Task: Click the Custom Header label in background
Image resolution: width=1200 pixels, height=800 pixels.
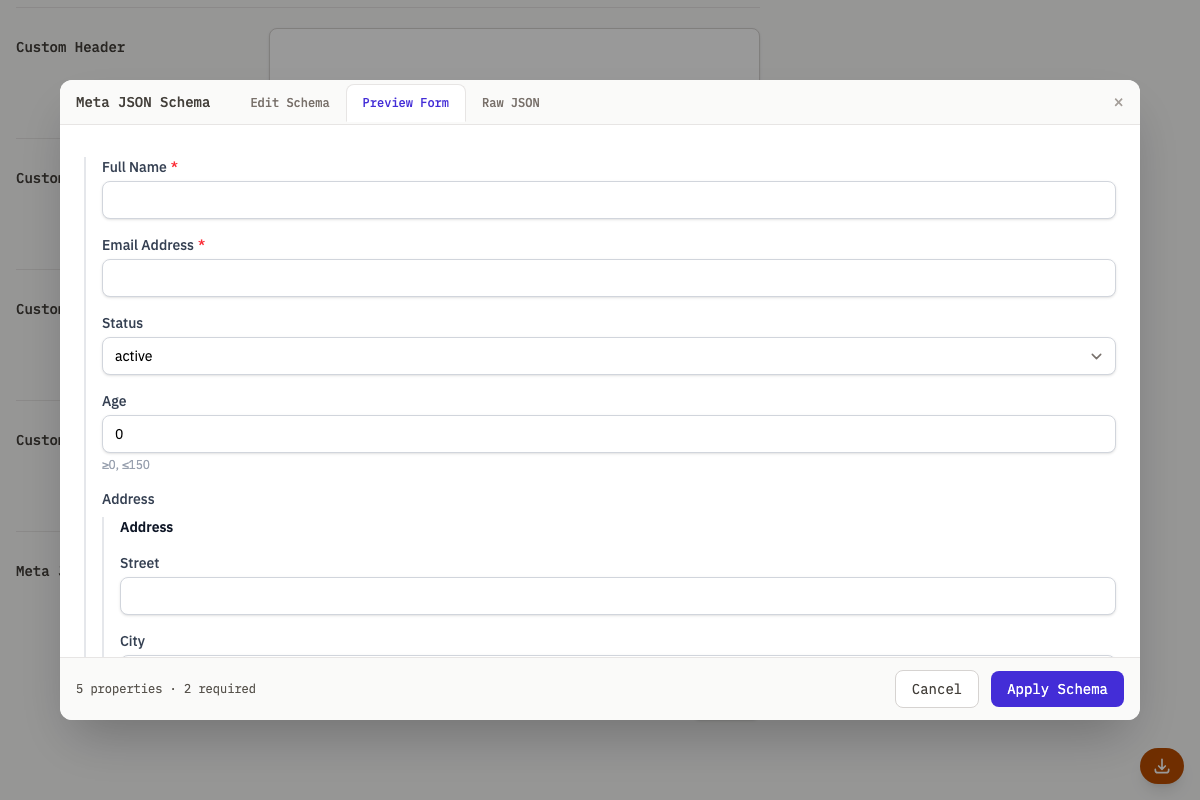Action: [x=70, y=47]
